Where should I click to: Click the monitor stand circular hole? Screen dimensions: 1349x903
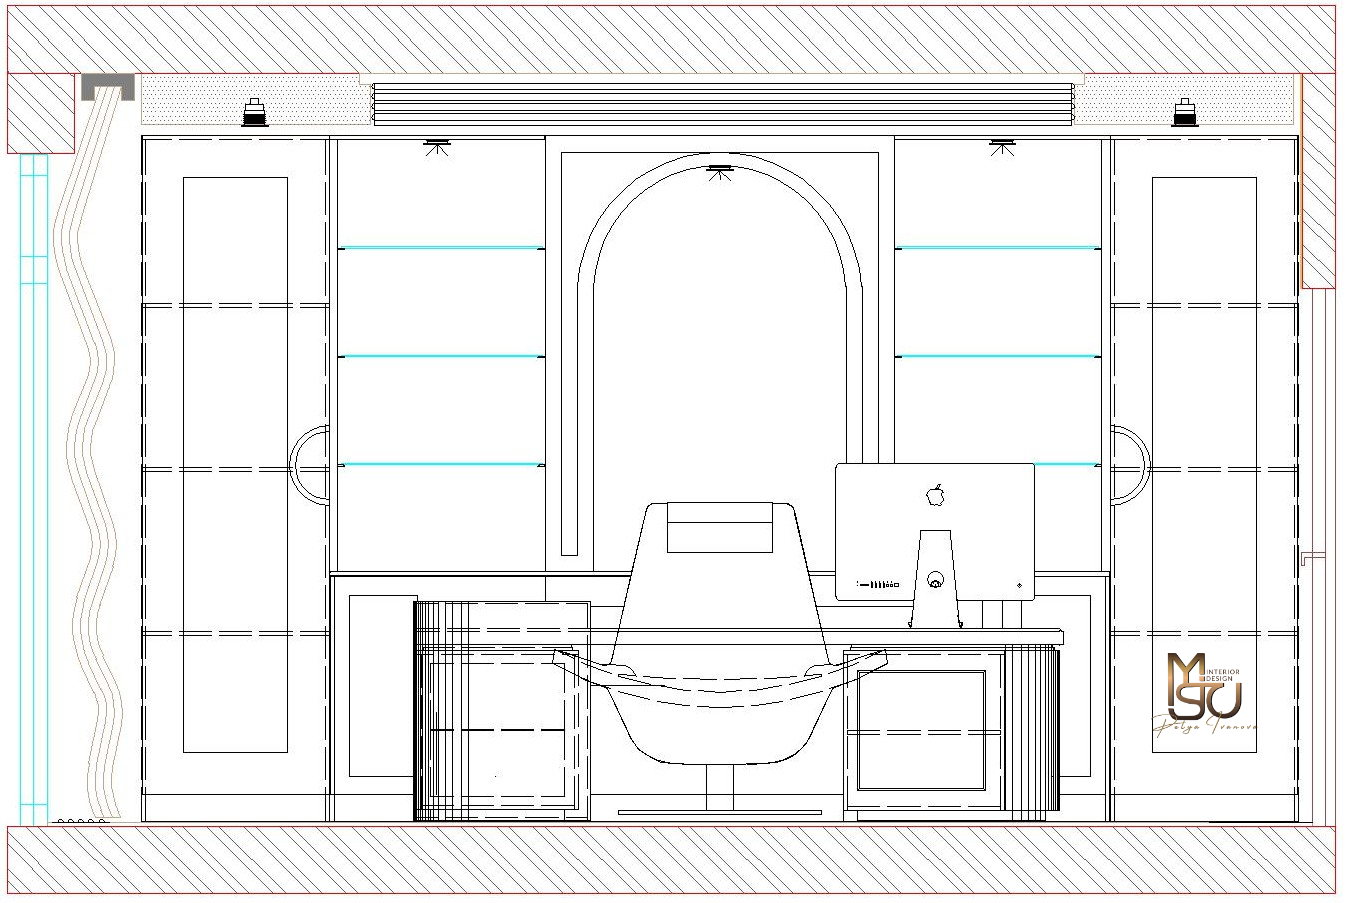[936, 578]
